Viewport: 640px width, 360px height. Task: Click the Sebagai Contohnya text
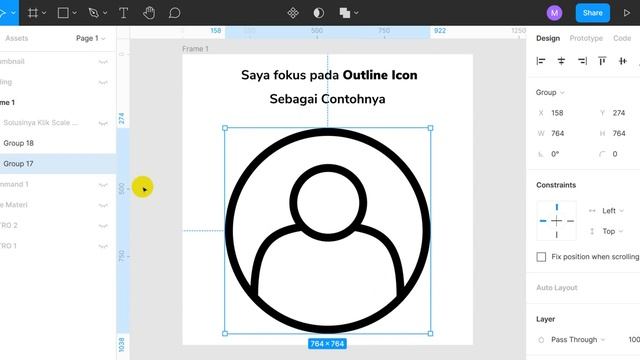(327, 99)
